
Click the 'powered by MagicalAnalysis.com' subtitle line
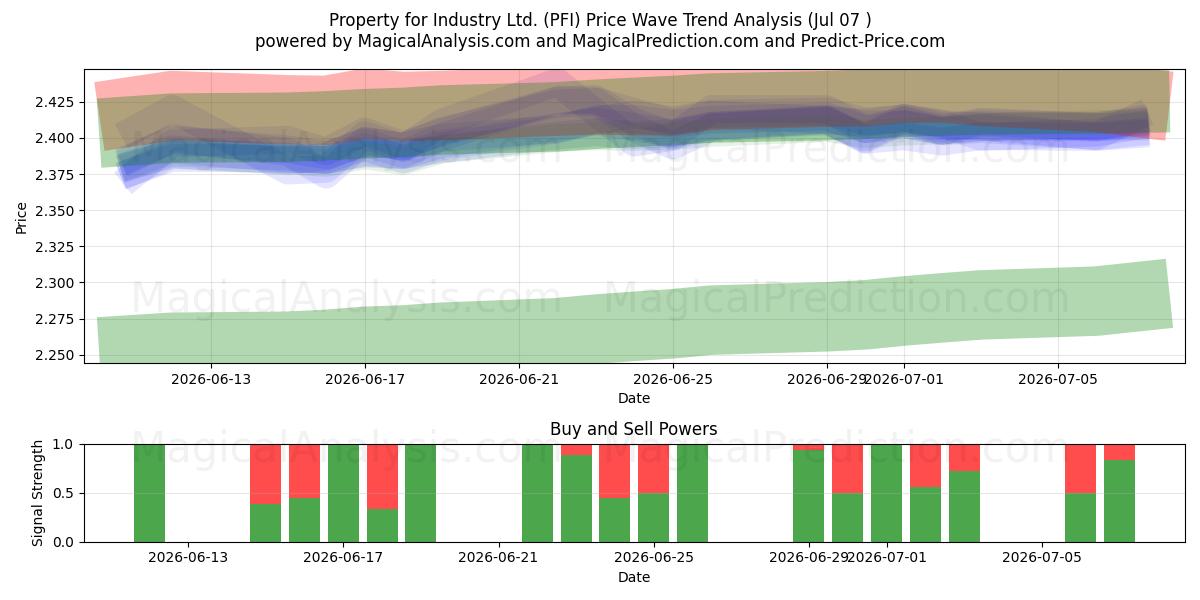[x=600, y=41]
